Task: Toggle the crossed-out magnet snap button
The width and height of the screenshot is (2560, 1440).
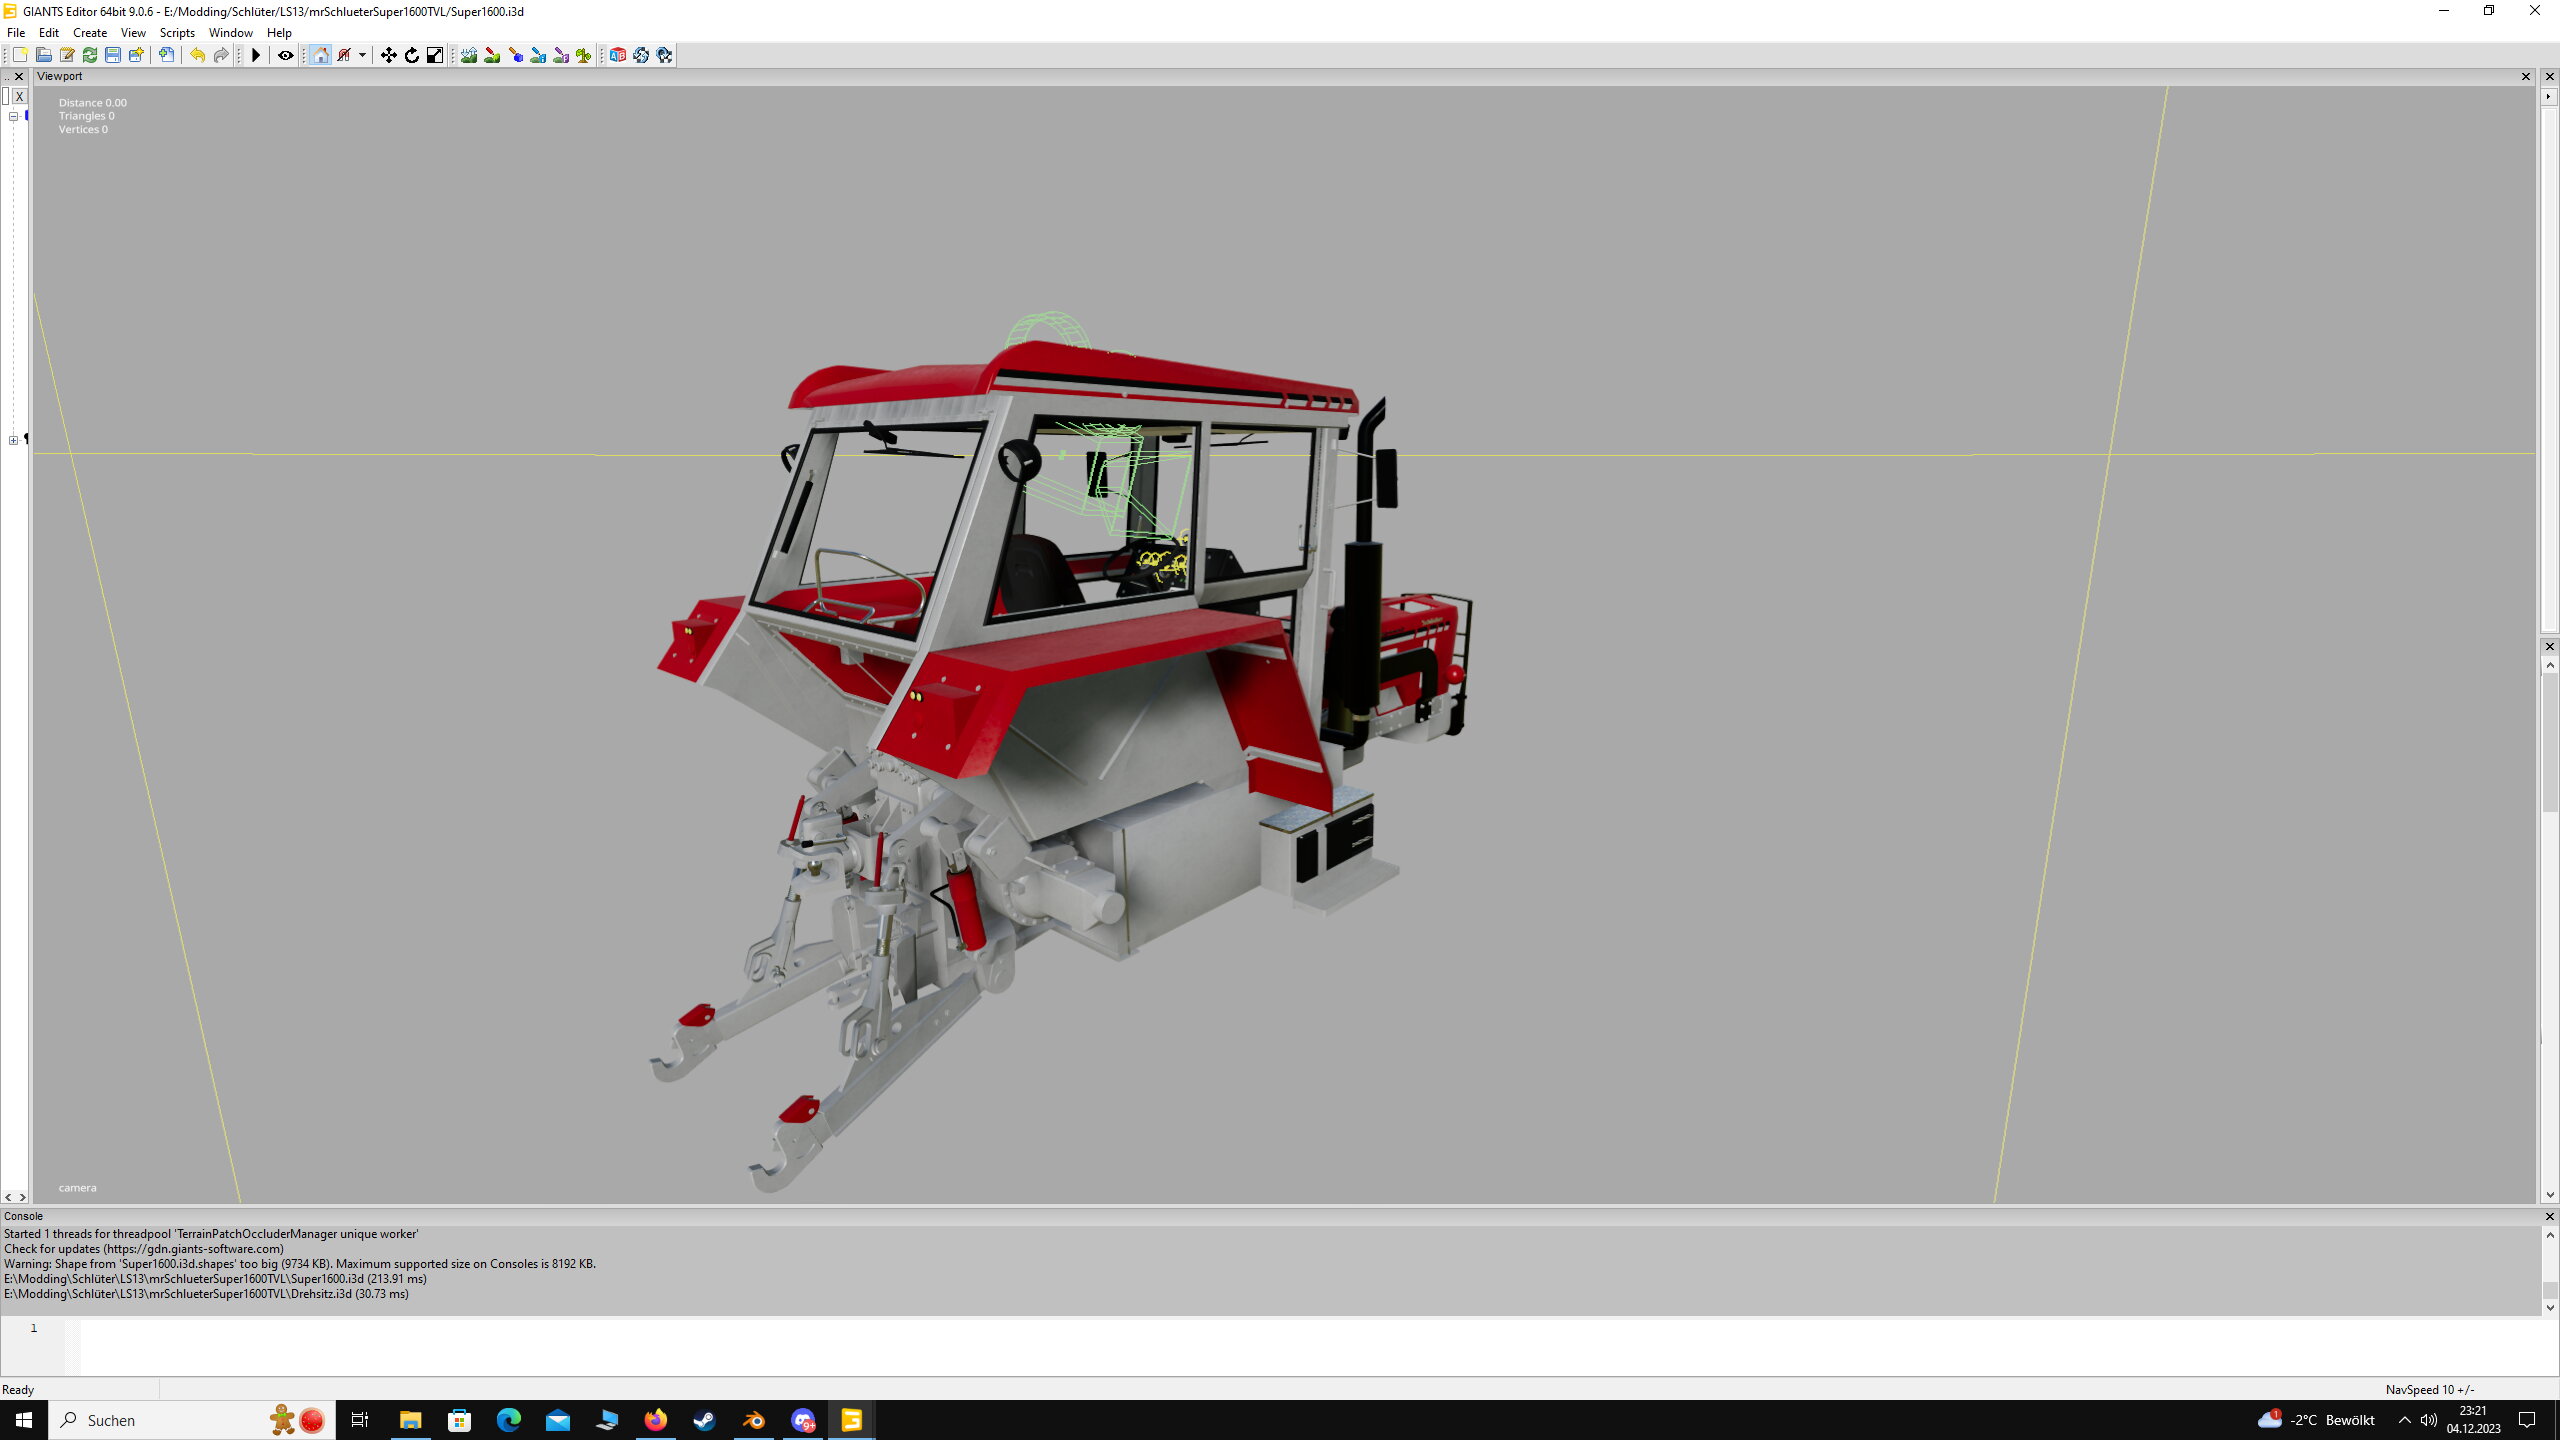Action: click(344, 55)
